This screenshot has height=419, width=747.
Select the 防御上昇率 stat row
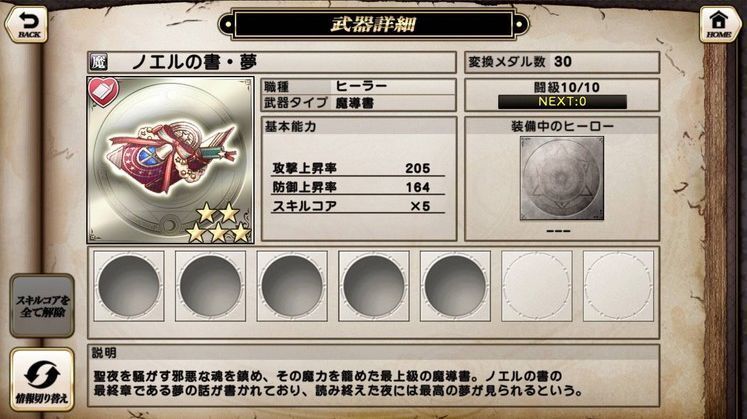(357, 187)
